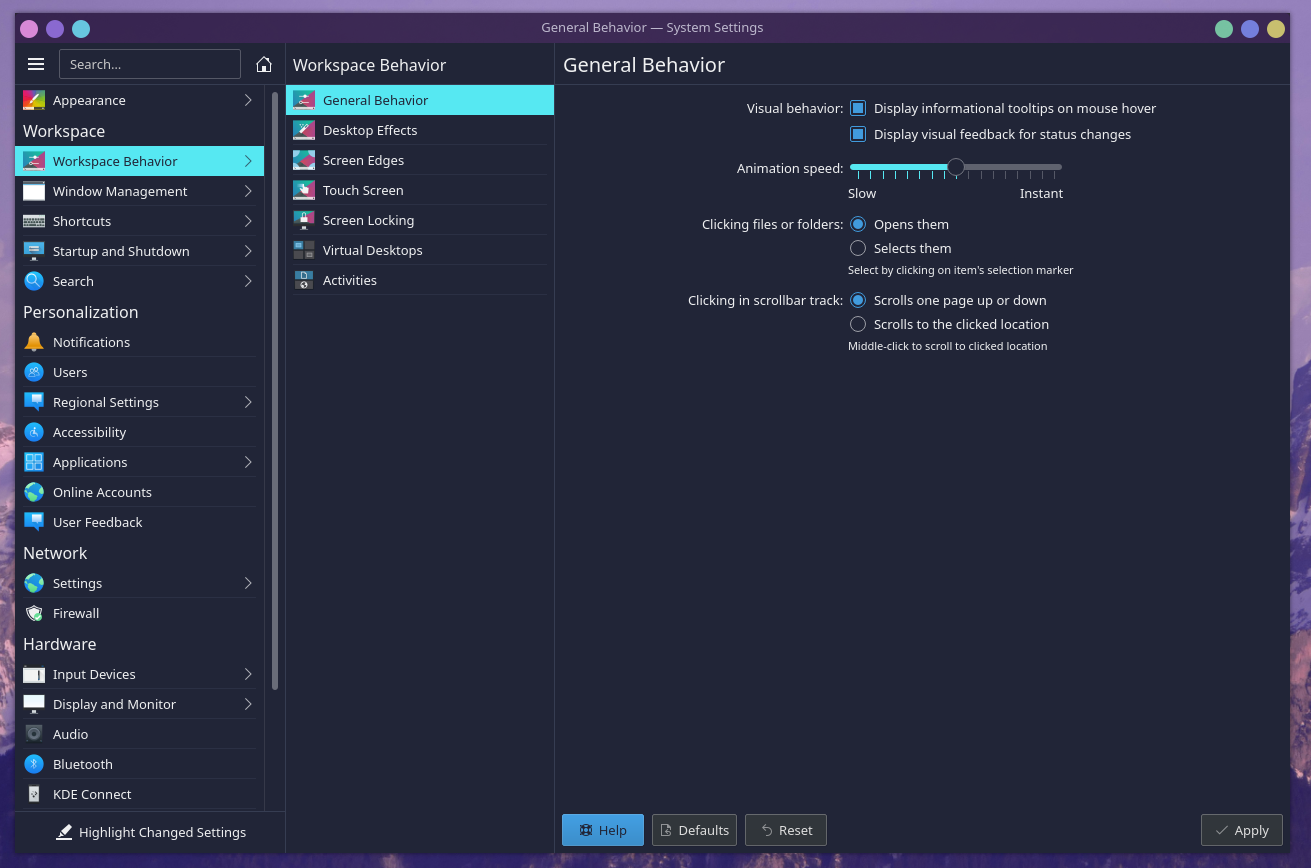Viewport: 1311px width, 868px height.
Task: Click the Shortcuts keyboard icon
Action: point(34,221)
